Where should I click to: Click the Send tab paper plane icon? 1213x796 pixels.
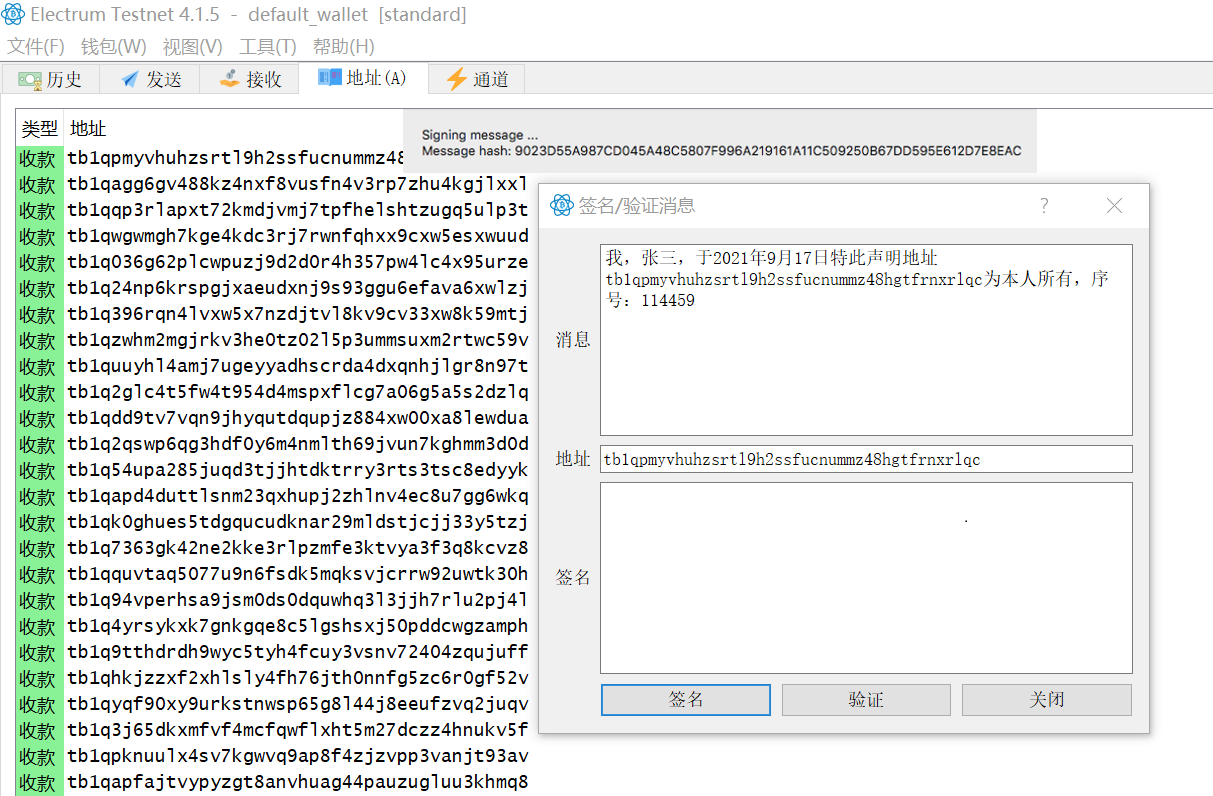pyautogui.click(x=130, y=80)
